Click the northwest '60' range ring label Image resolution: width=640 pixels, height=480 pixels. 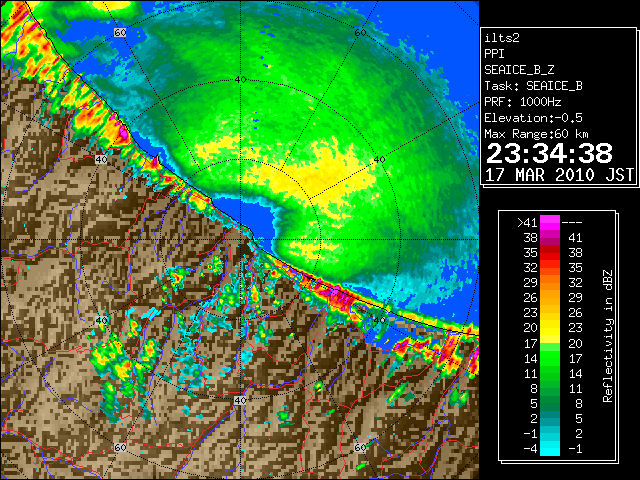120,32
